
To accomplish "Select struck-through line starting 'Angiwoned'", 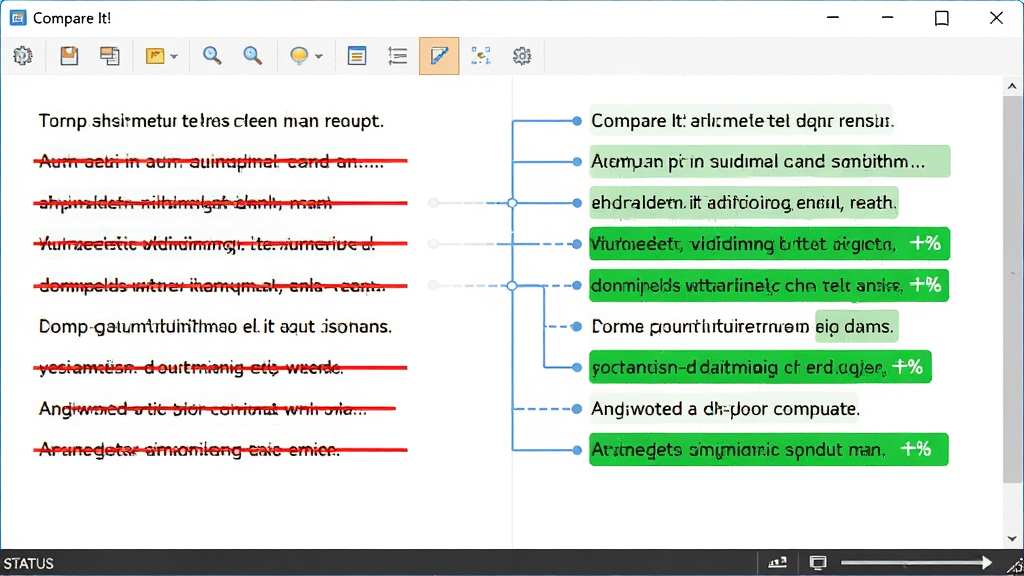I will 217,409.
